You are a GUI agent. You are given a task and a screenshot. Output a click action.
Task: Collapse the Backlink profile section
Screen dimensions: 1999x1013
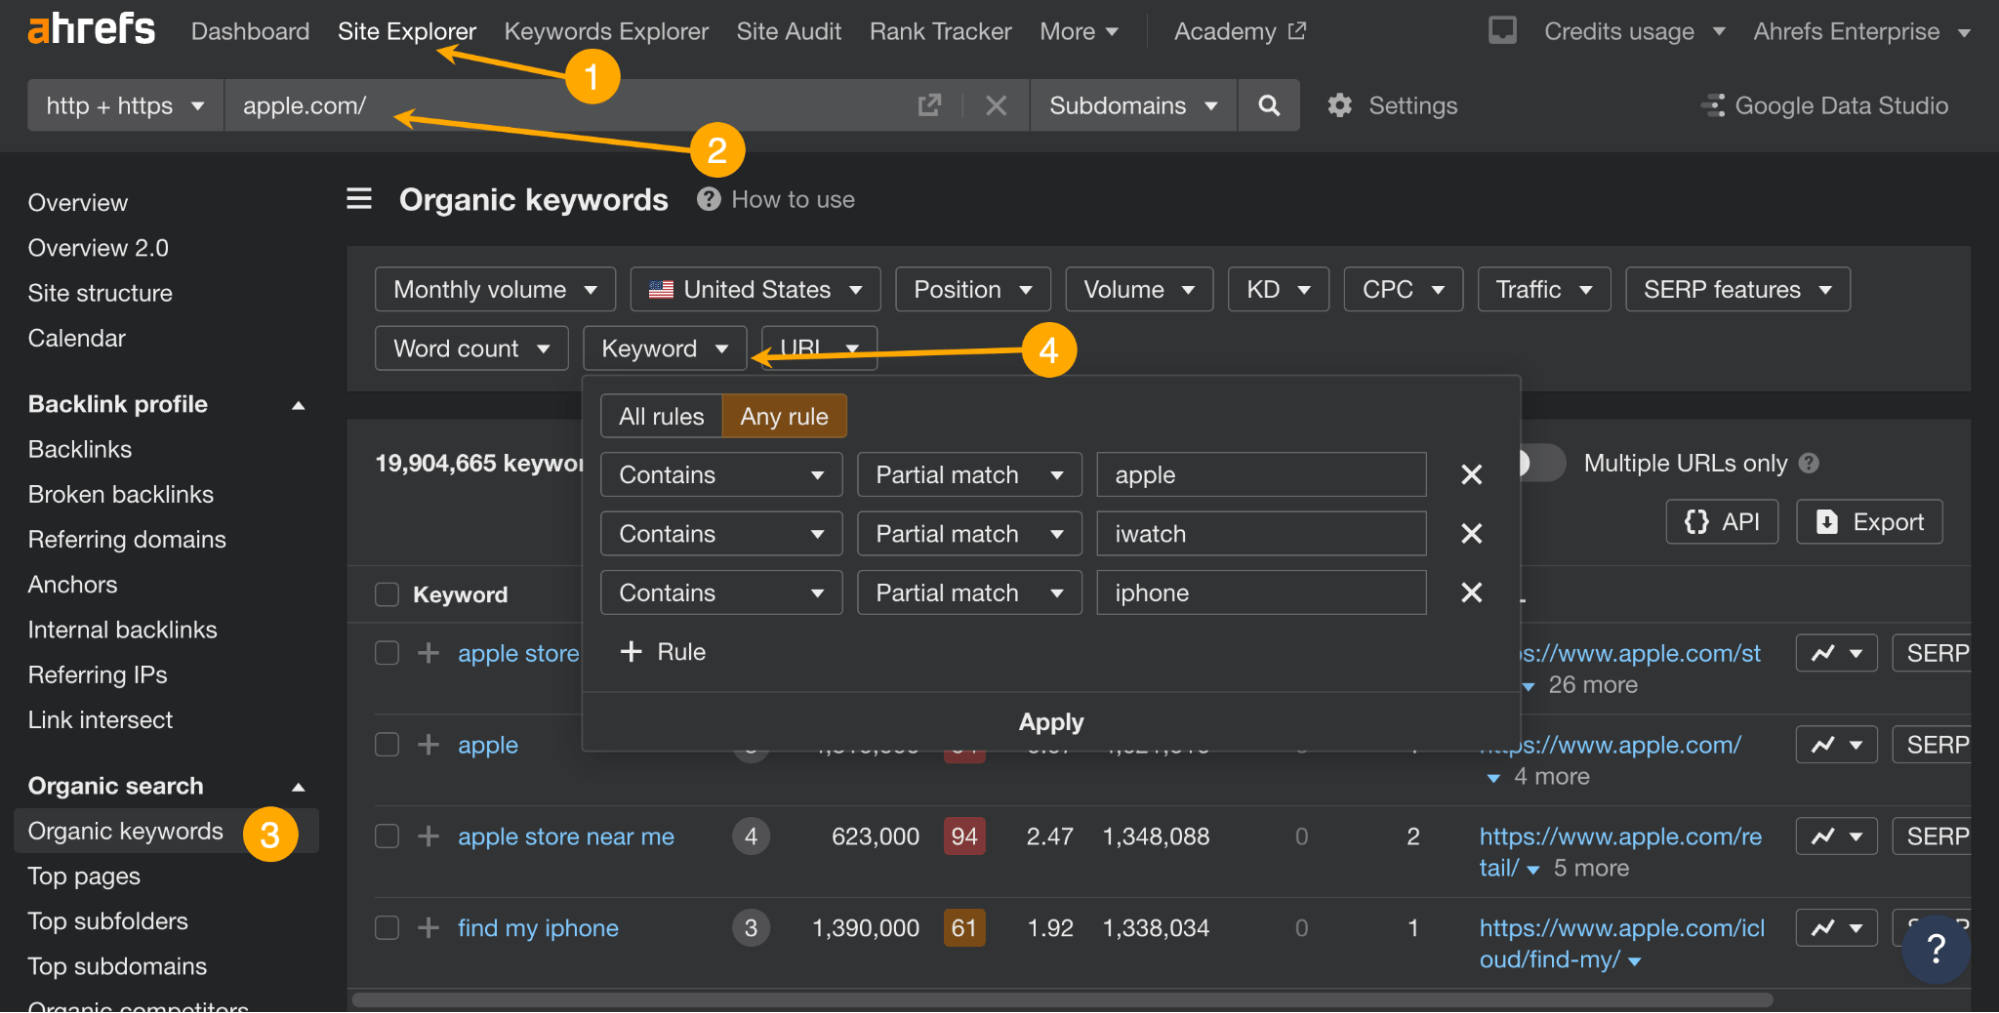tap(298, 405)
